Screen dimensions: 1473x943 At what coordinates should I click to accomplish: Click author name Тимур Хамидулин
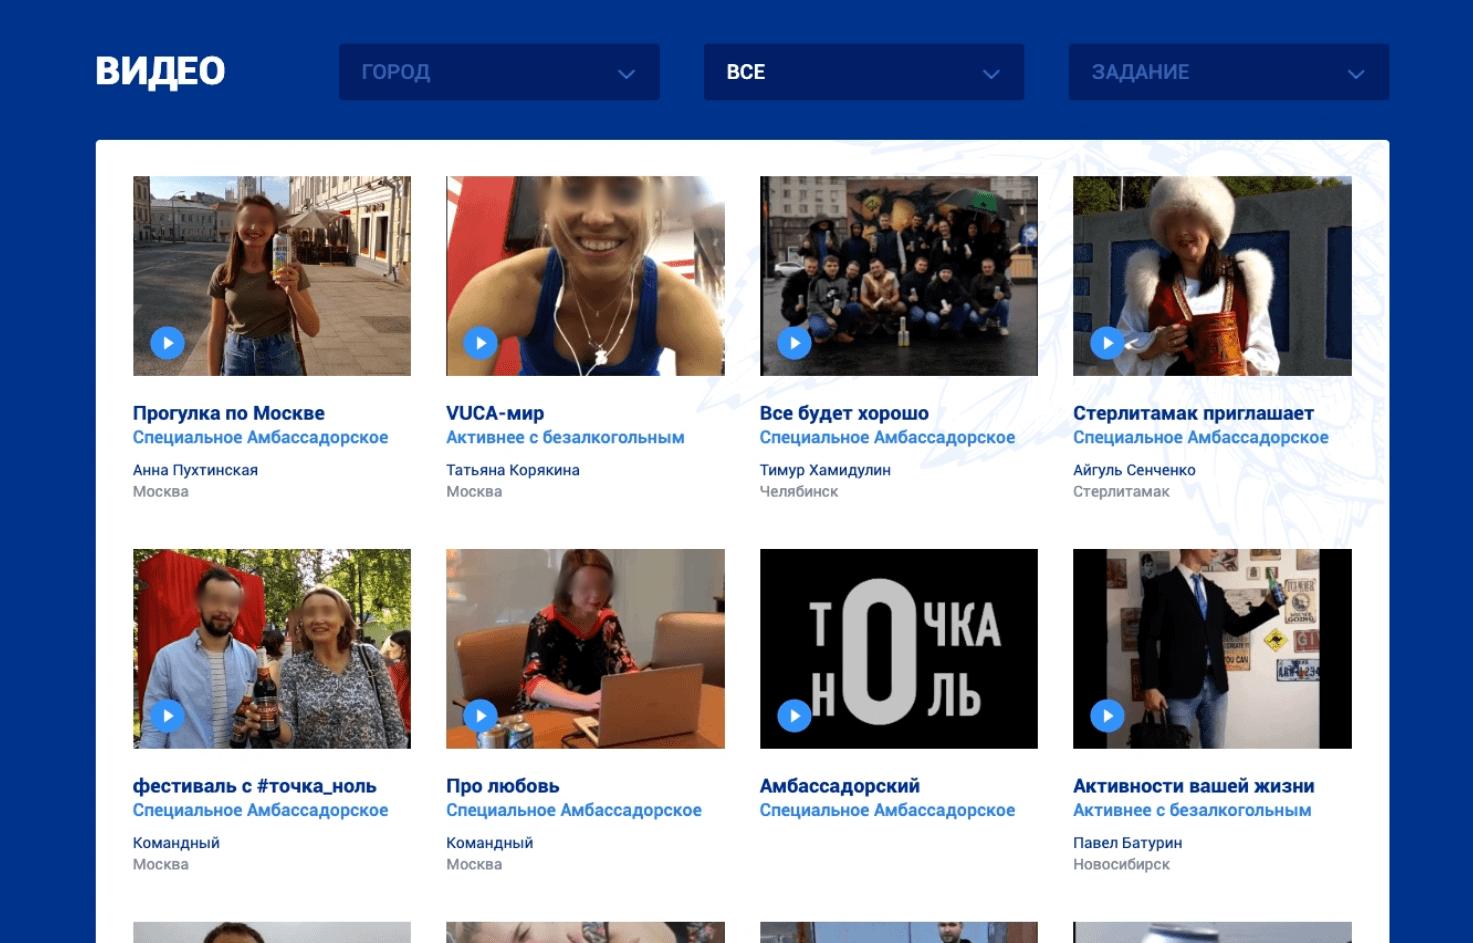pos(825,470)
